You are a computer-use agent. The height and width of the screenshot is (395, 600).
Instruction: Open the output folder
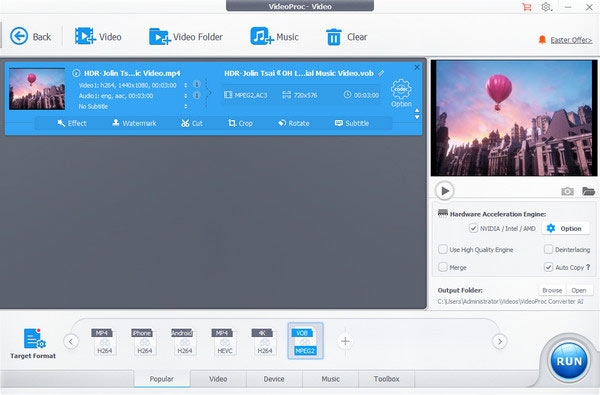[579, 291]
